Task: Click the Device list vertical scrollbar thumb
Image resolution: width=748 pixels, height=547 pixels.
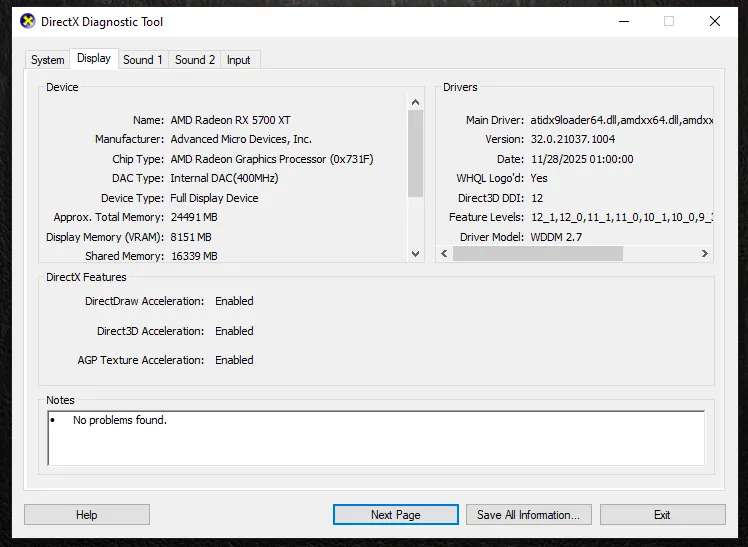Action: [416, 153]
